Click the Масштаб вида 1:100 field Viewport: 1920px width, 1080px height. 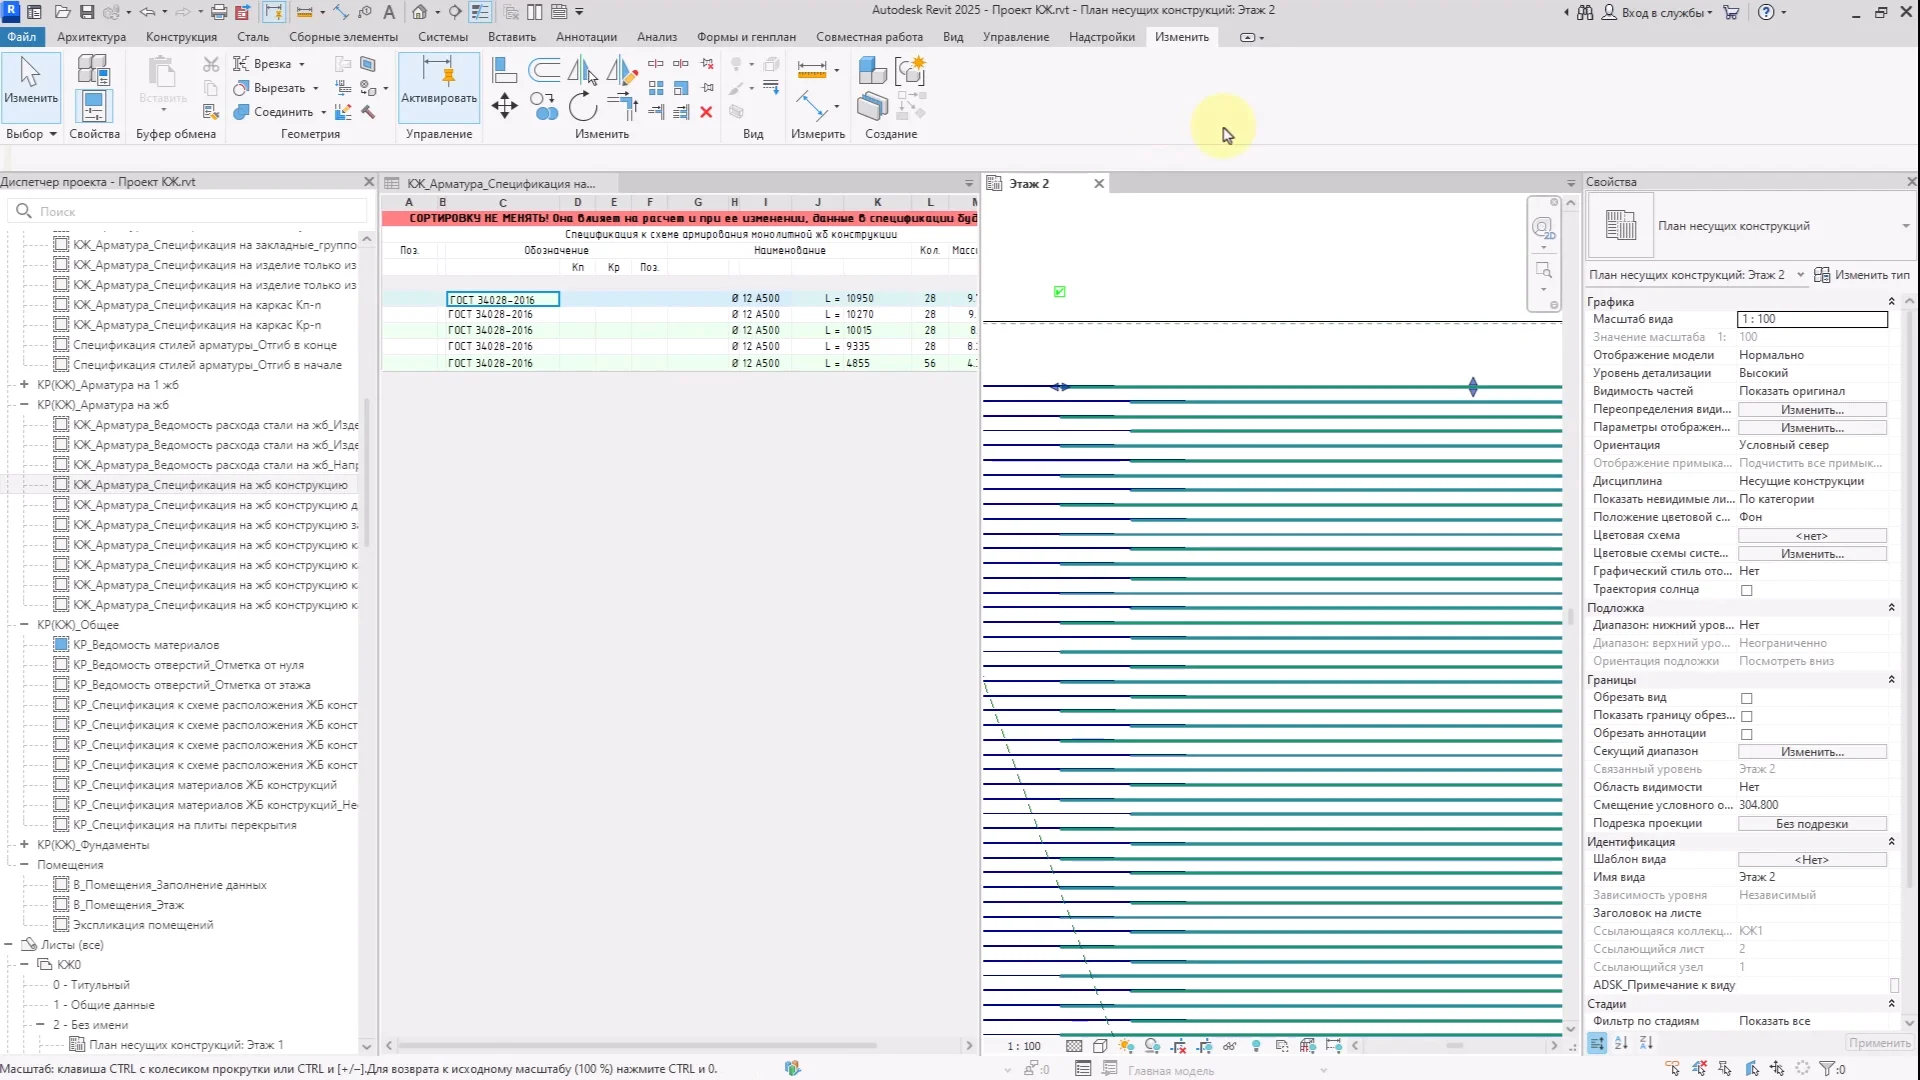click(x=1812, y=319)
